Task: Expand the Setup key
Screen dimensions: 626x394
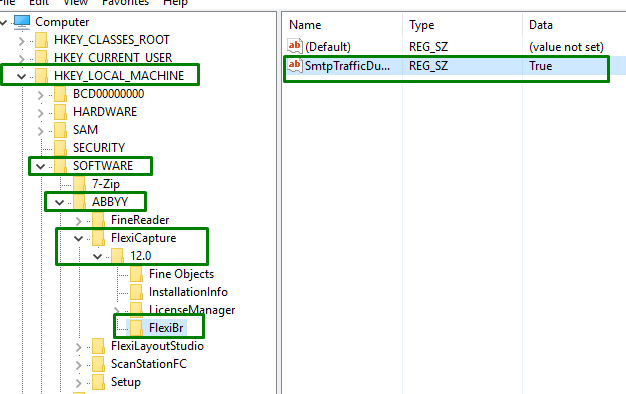Action: [x=78, y=383]
